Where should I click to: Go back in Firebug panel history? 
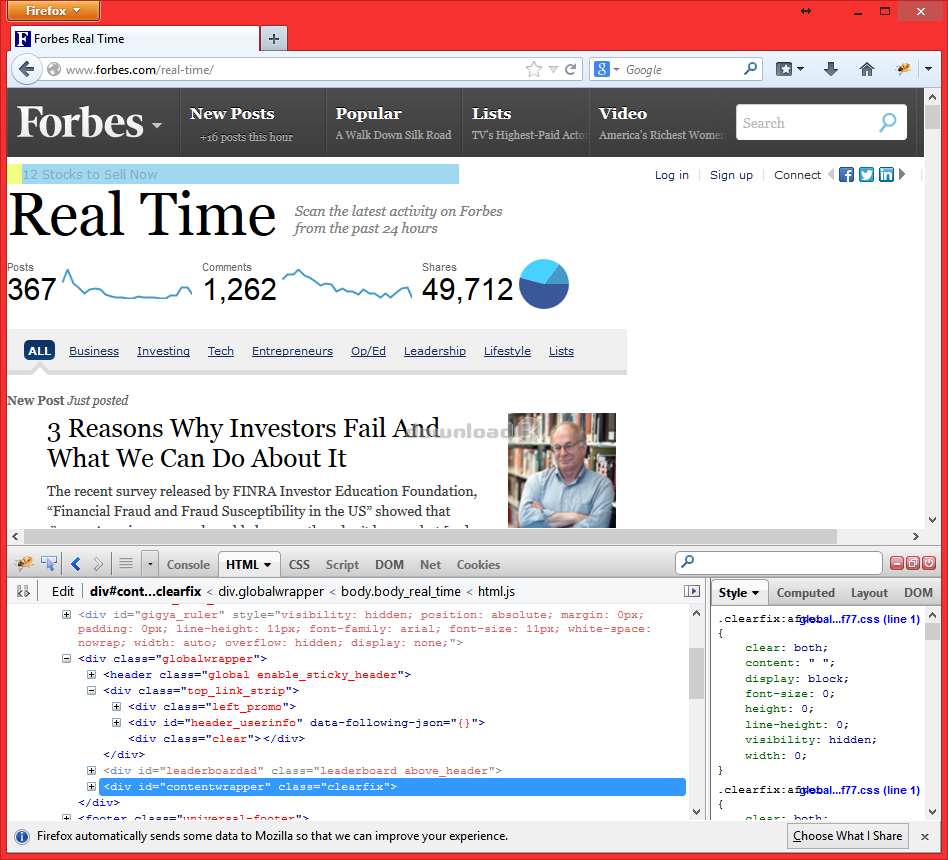pyautogui.click(x=76, y=564)
